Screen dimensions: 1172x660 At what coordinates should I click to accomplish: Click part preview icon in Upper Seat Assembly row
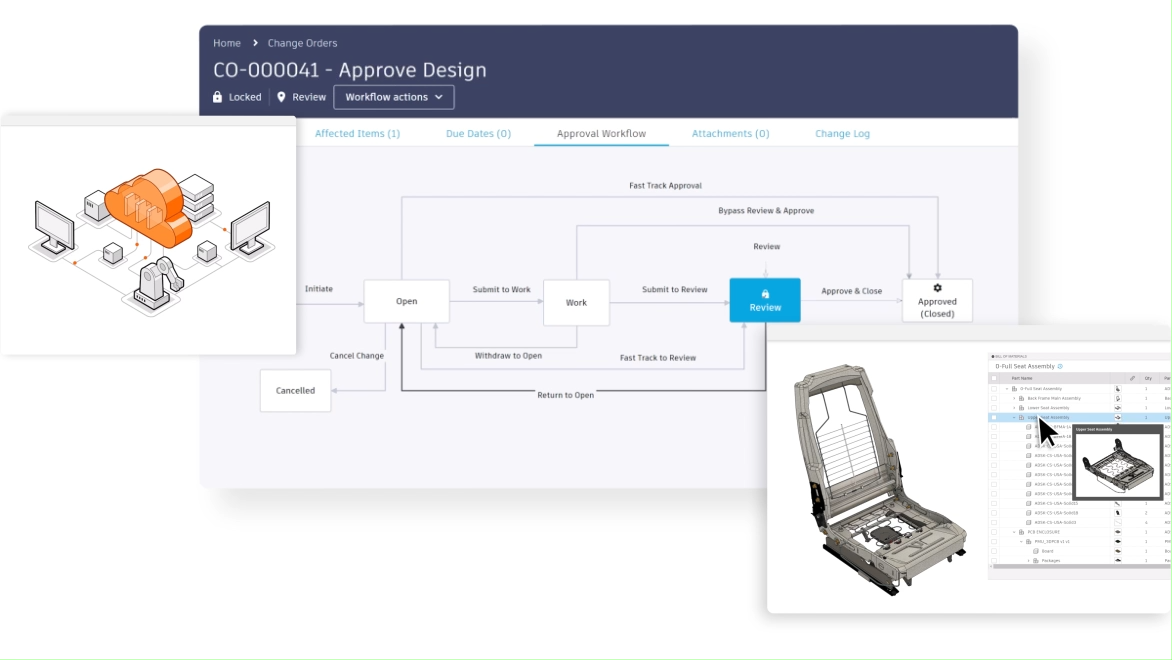pyautogui.click(x=1118, y=417)
